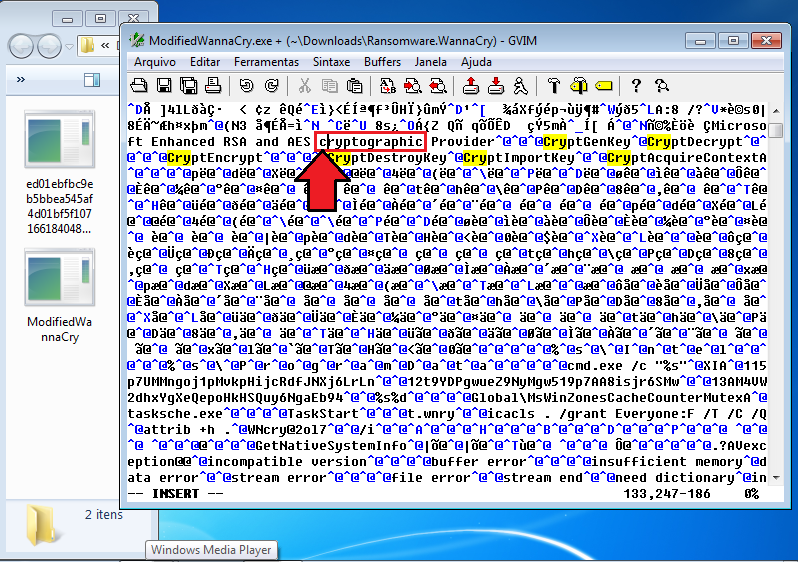The height and width of the screenshot is (562, 798).
Task: Open the Ajuda menu
Action: tap(476, 62)
